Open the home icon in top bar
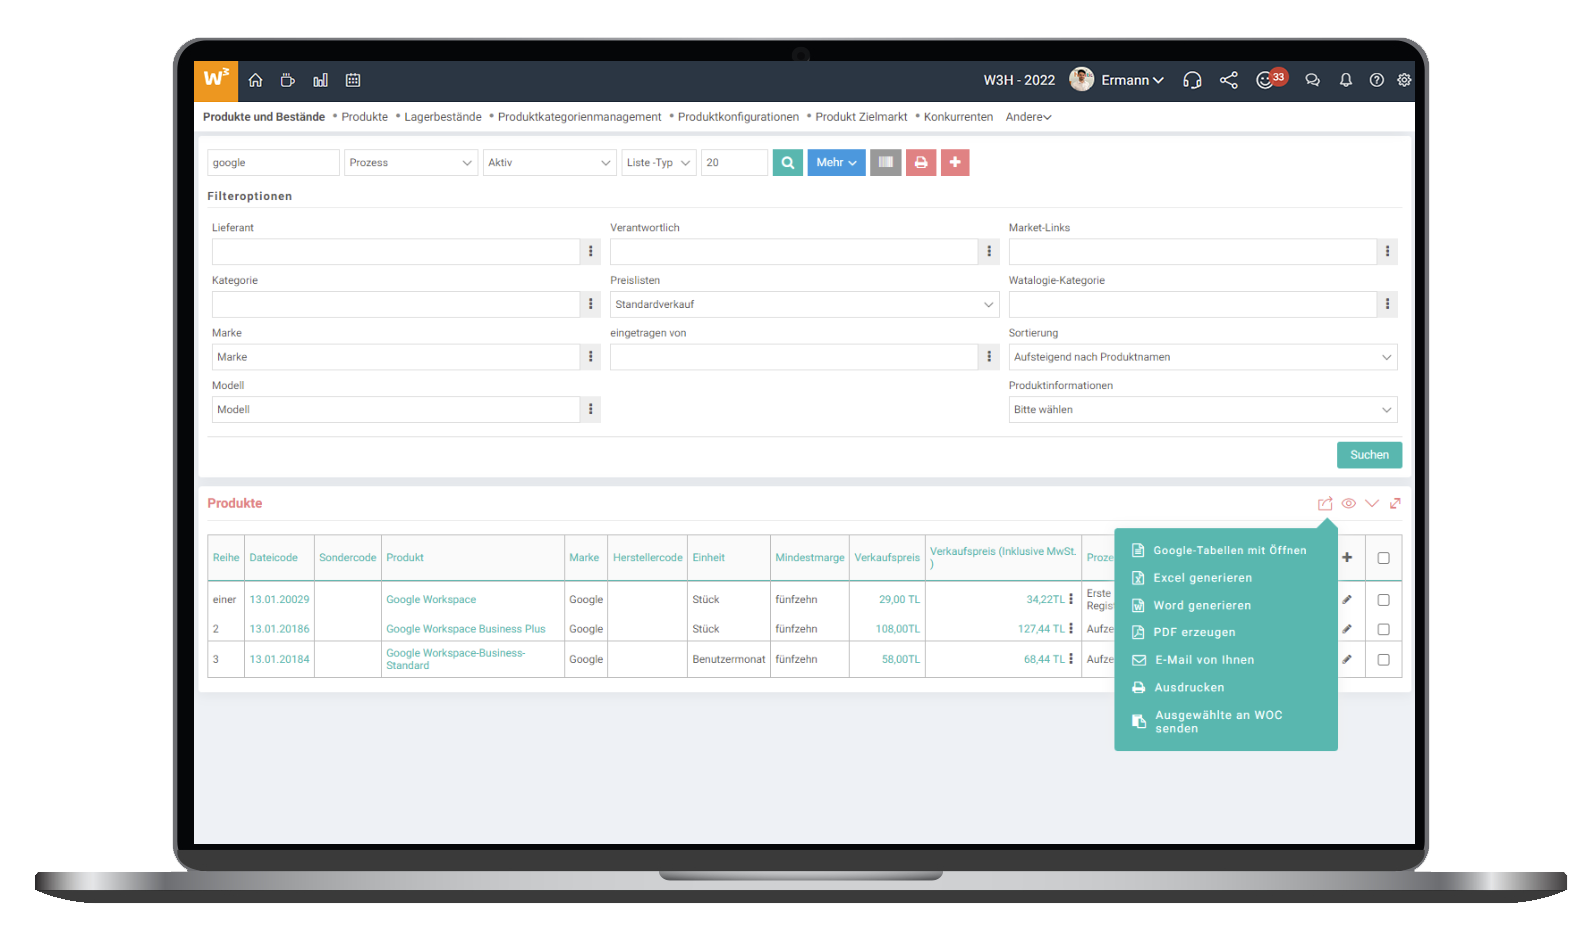1595x932 pixels. click(x=256, y=80)
